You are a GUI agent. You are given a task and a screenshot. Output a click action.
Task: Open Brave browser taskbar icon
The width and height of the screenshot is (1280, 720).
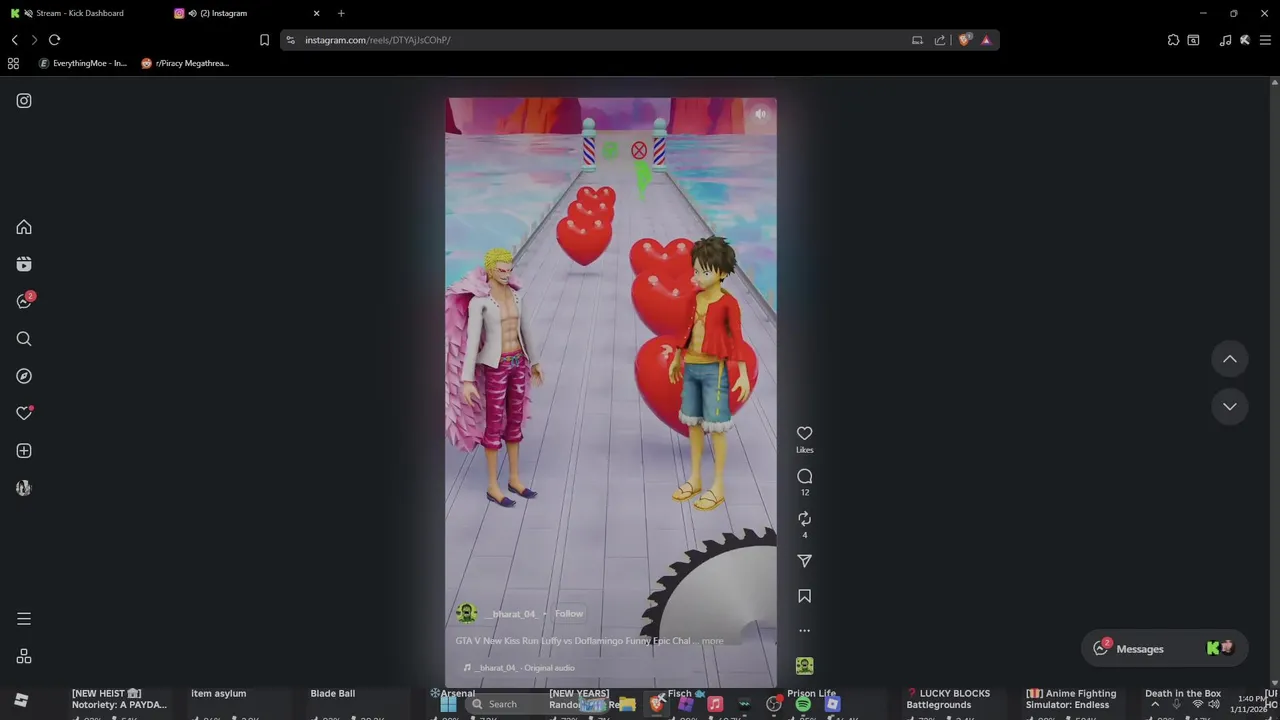click(x=657, y=704)
